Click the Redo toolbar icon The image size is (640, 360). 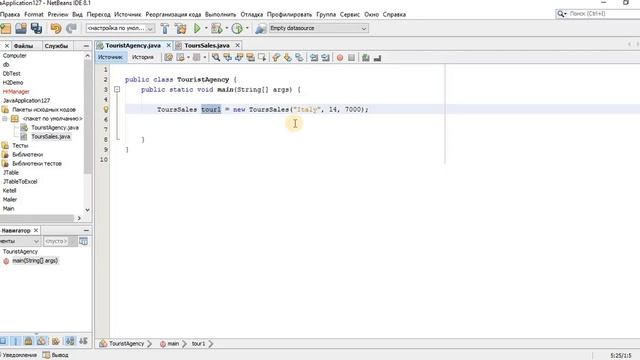click(71, 28)
